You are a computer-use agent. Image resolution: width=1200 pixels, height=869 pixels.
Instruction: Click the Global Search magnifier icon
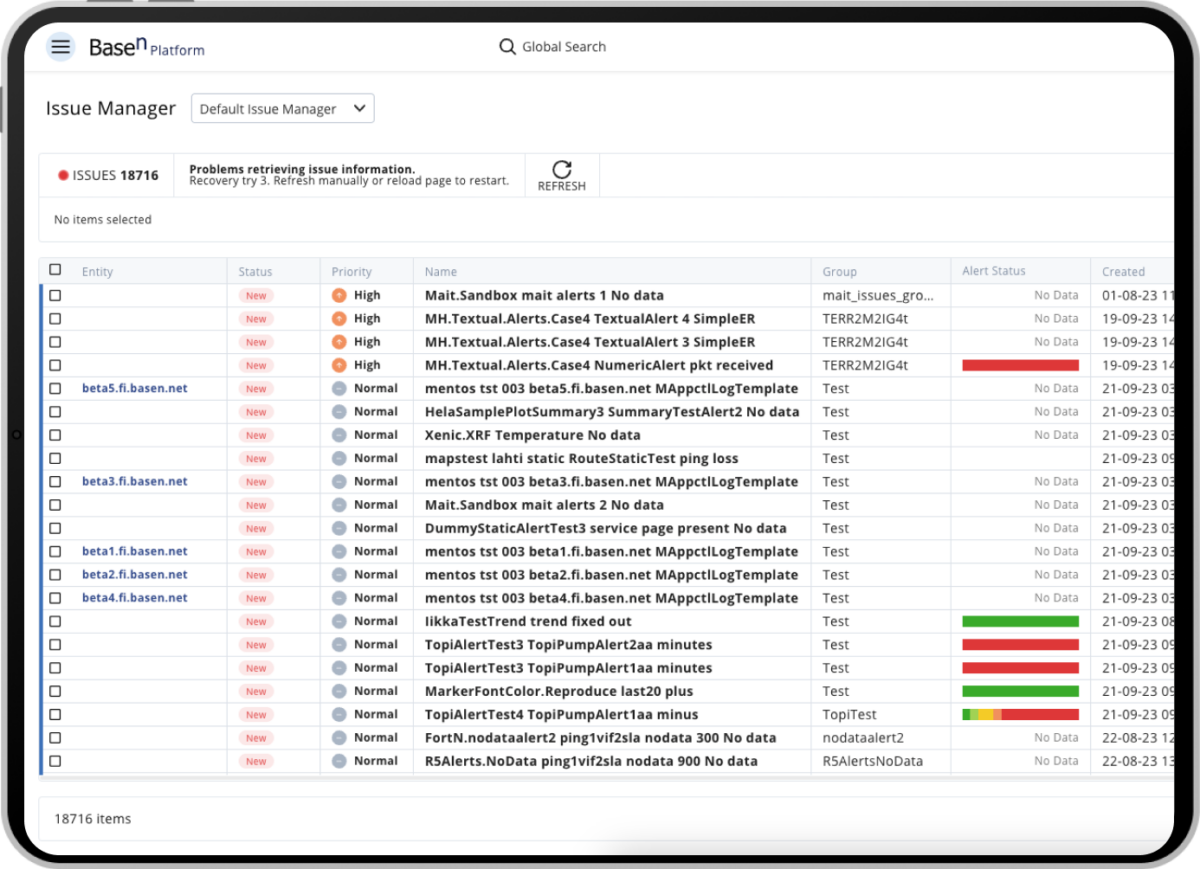[x=507, y=46]
